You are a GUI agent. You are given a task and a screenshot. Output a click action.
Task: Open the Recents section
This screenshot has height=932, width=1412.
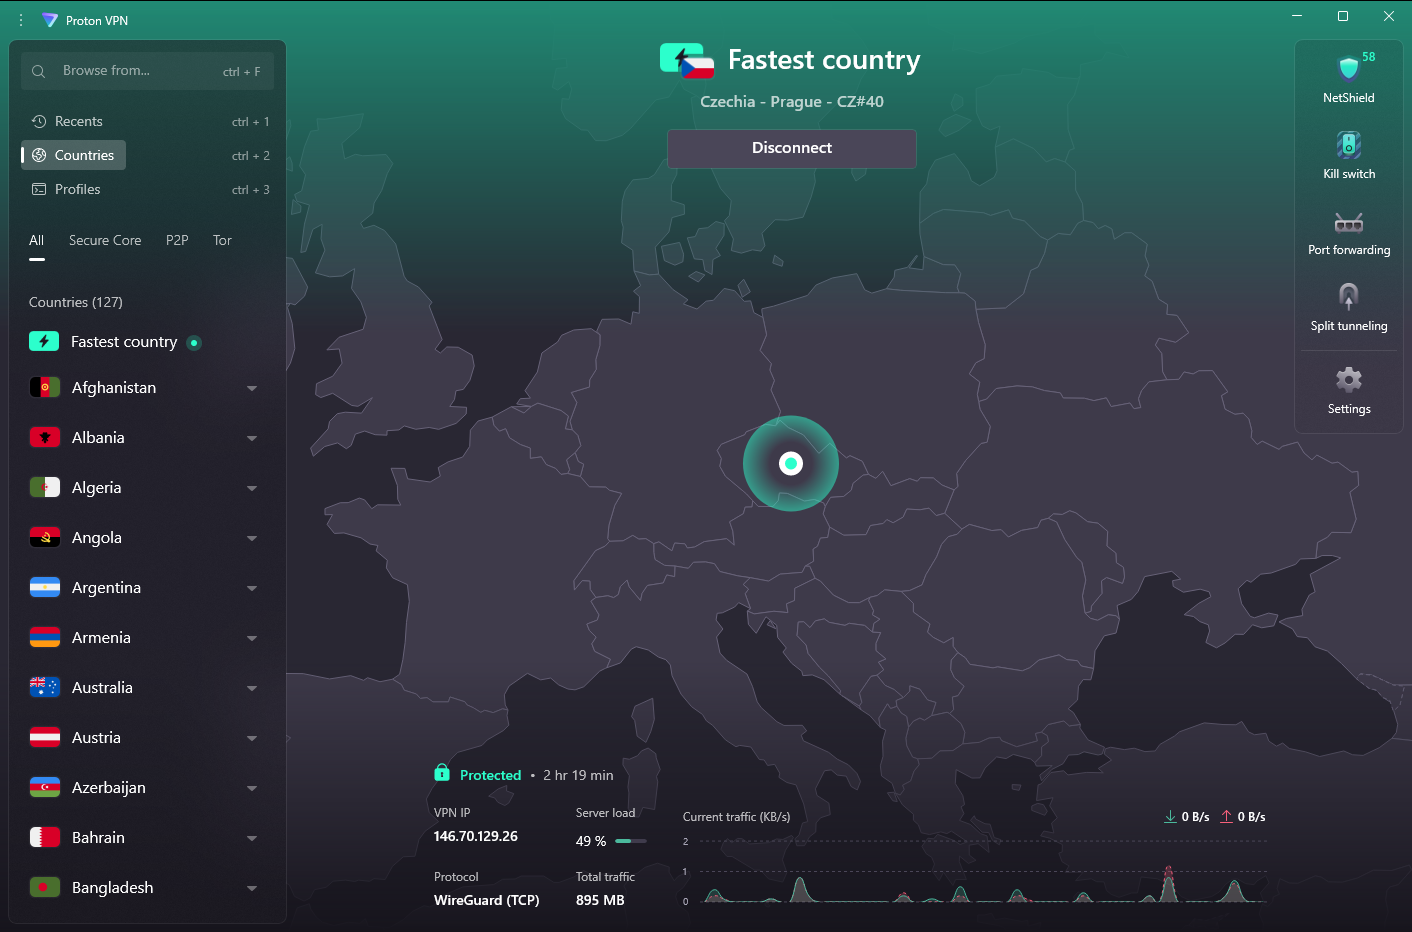click(78, 122)
